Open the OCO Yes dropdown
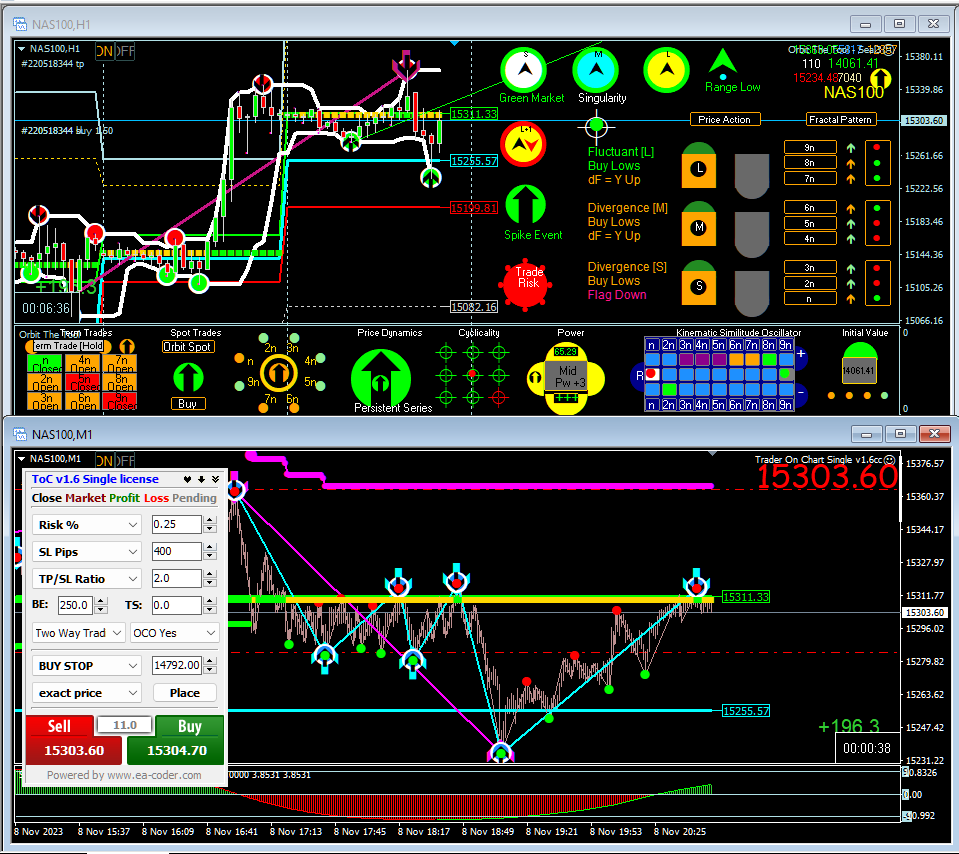 point(174,633)
